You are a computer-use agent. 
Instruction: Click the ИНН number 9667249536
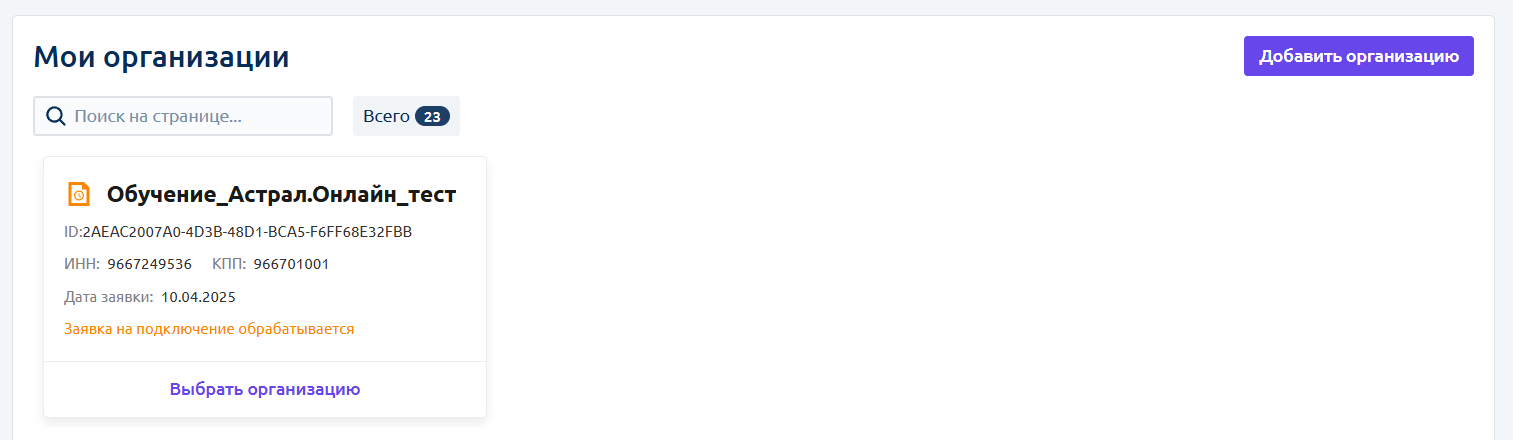point(150,264)
